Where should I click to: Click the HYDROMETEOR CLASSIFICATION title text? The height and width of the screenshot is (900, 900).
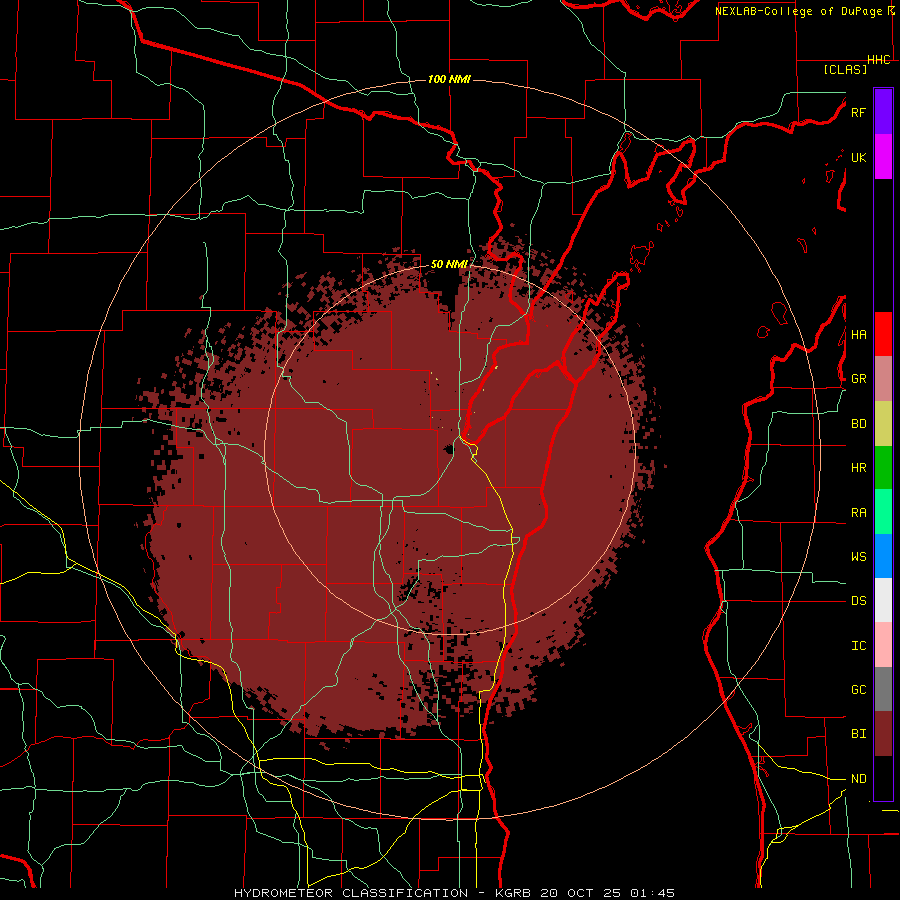[351, 893]
